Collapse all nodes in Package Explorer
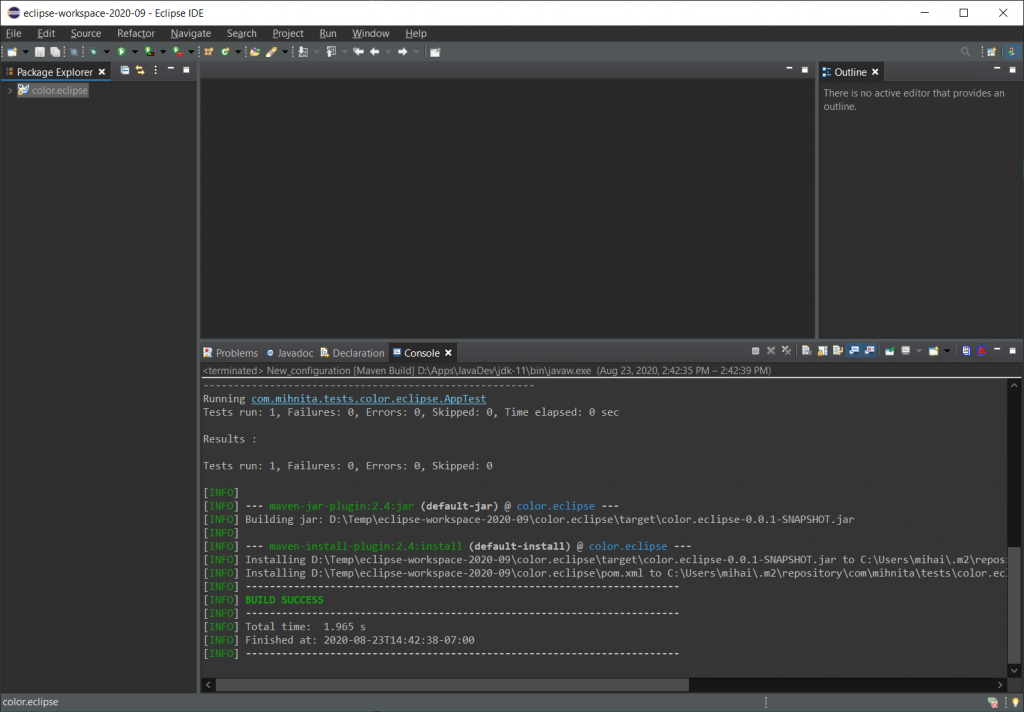 125,70
